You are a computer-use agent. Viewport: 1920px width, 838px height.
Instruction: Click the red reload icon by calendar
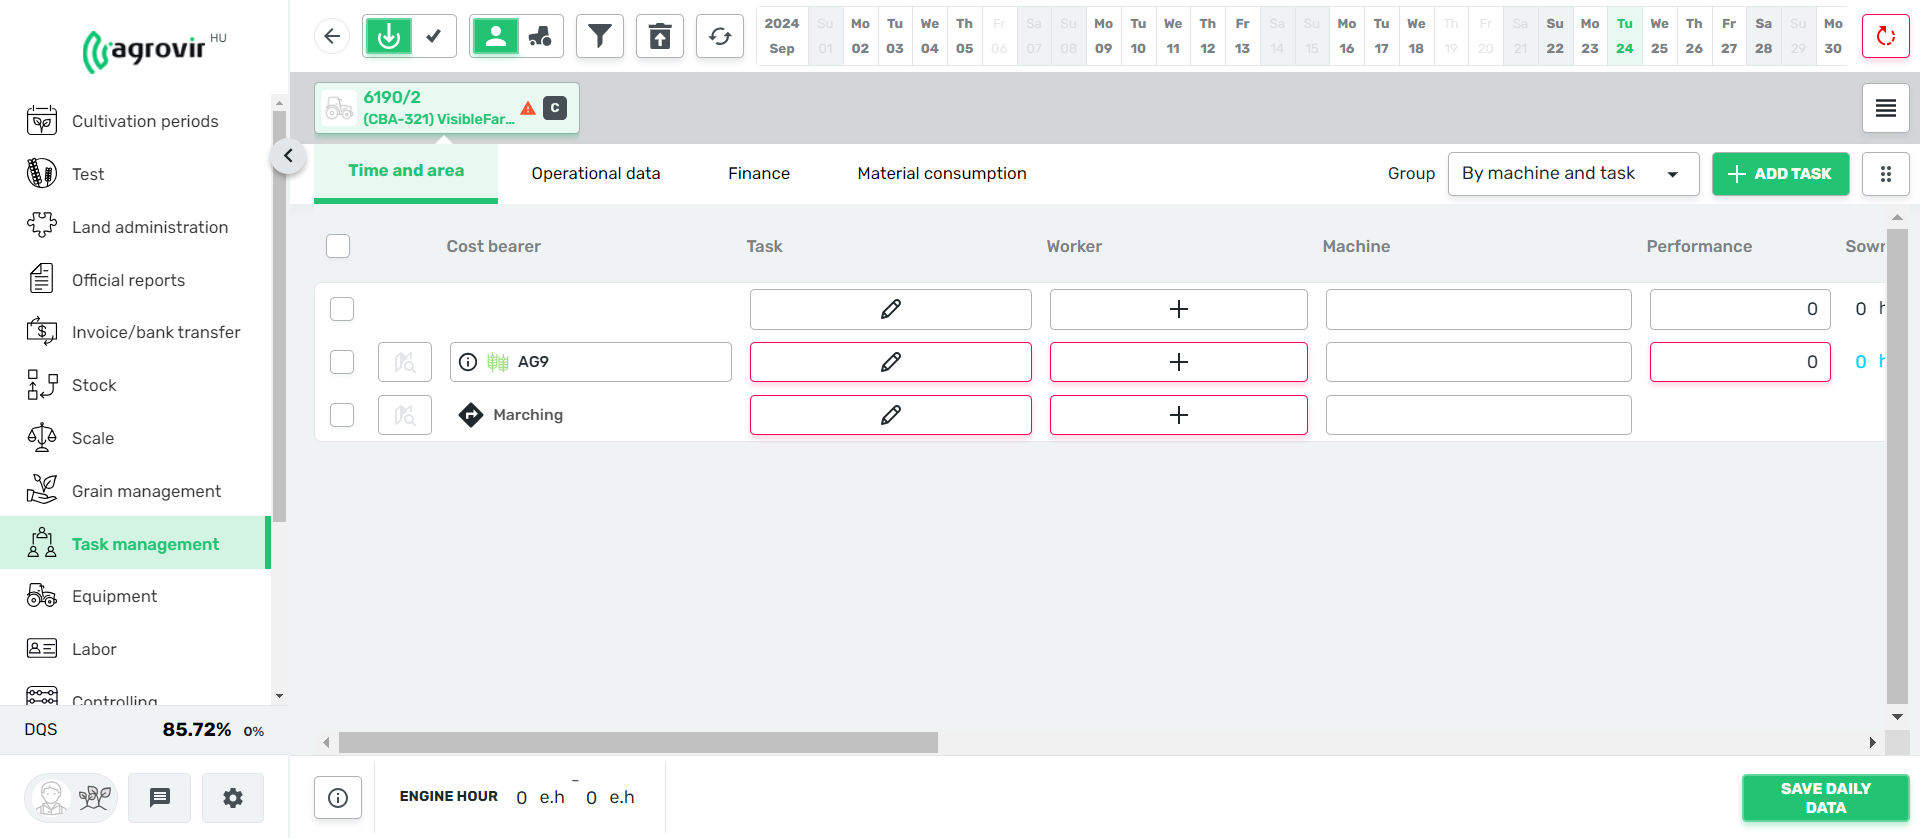(1886, 37)
